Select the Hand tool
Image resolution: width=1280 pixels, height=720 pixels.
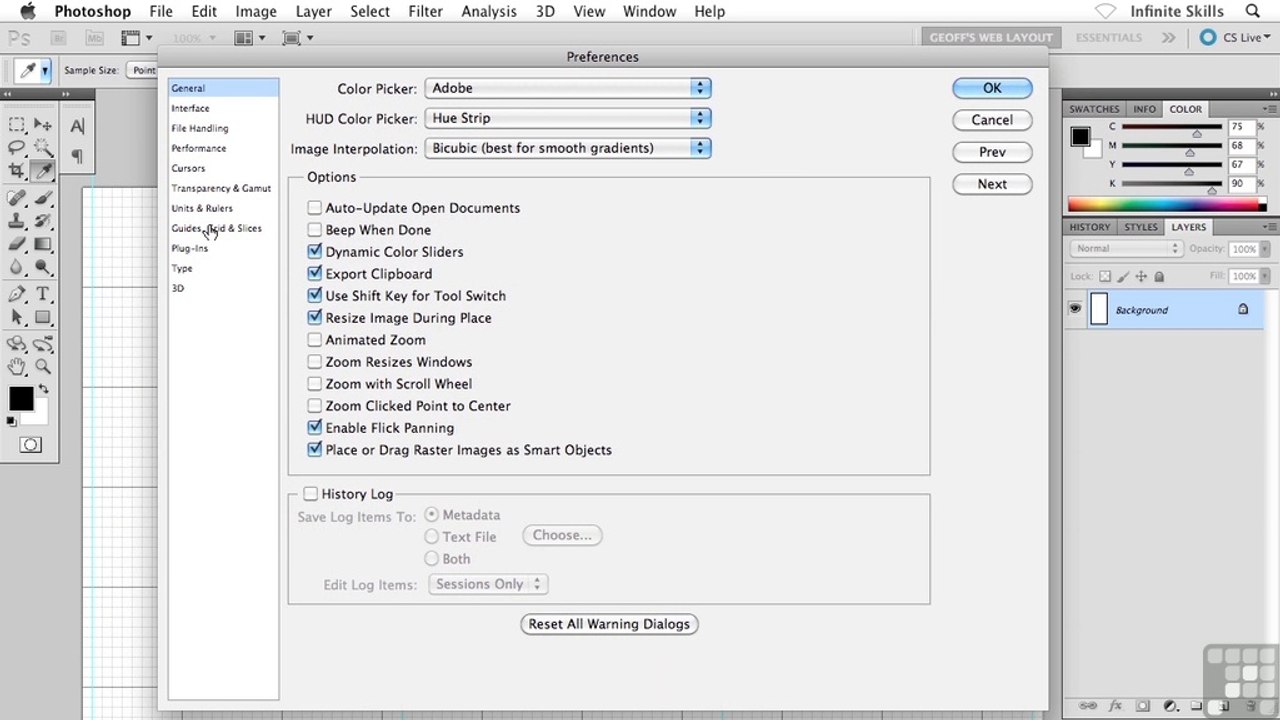coord(17,367)
